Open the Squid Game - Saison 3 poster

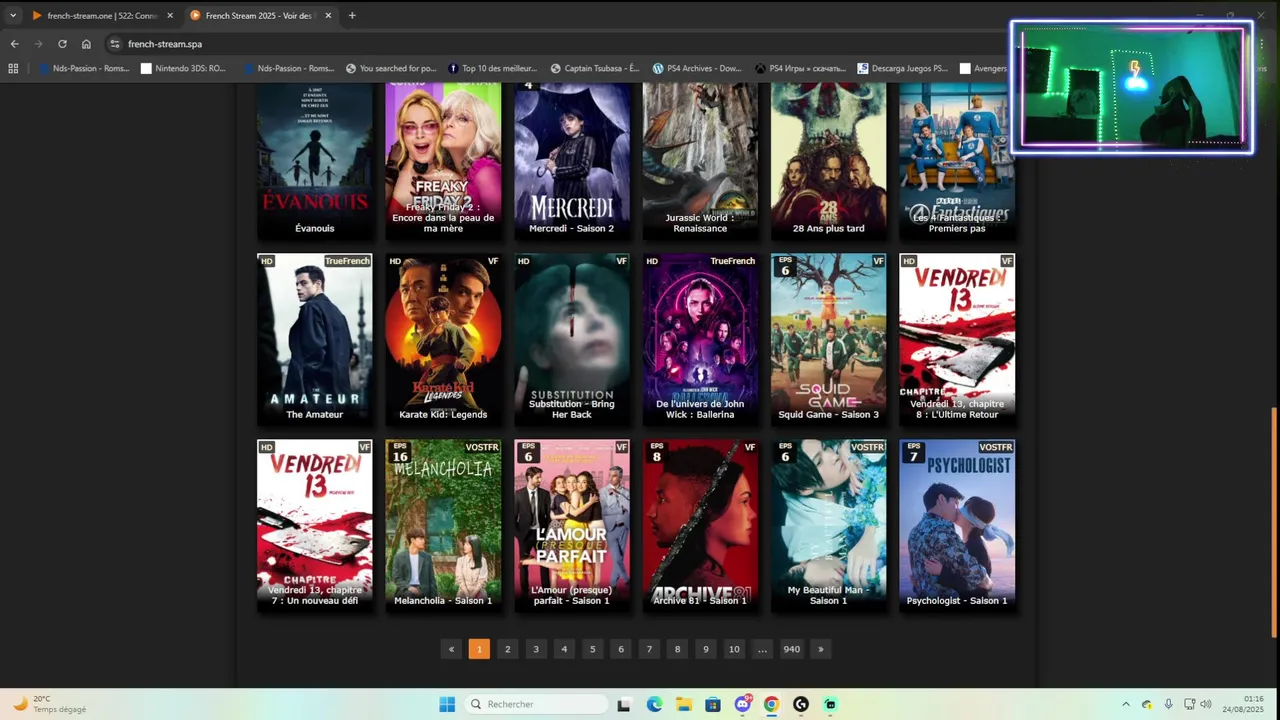[x=828, y=339]
